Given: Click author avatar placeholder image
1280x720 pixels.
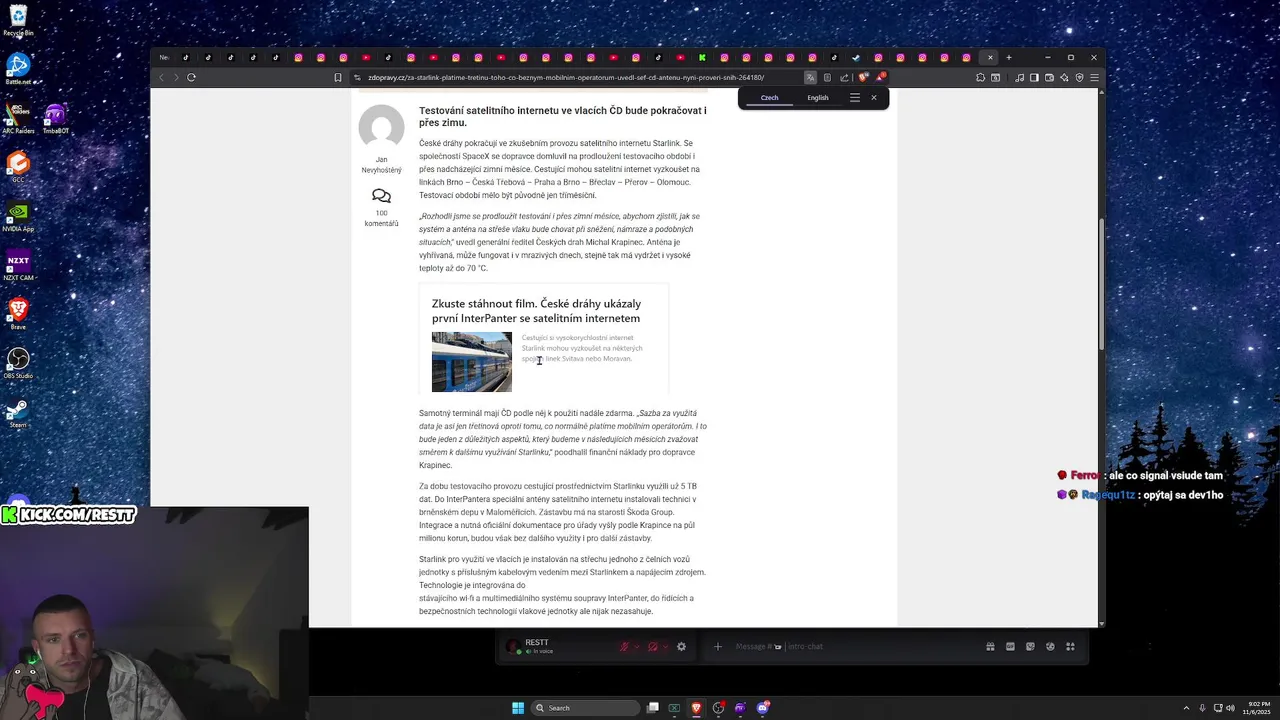Looking at the screenshot, I should 381,128.
